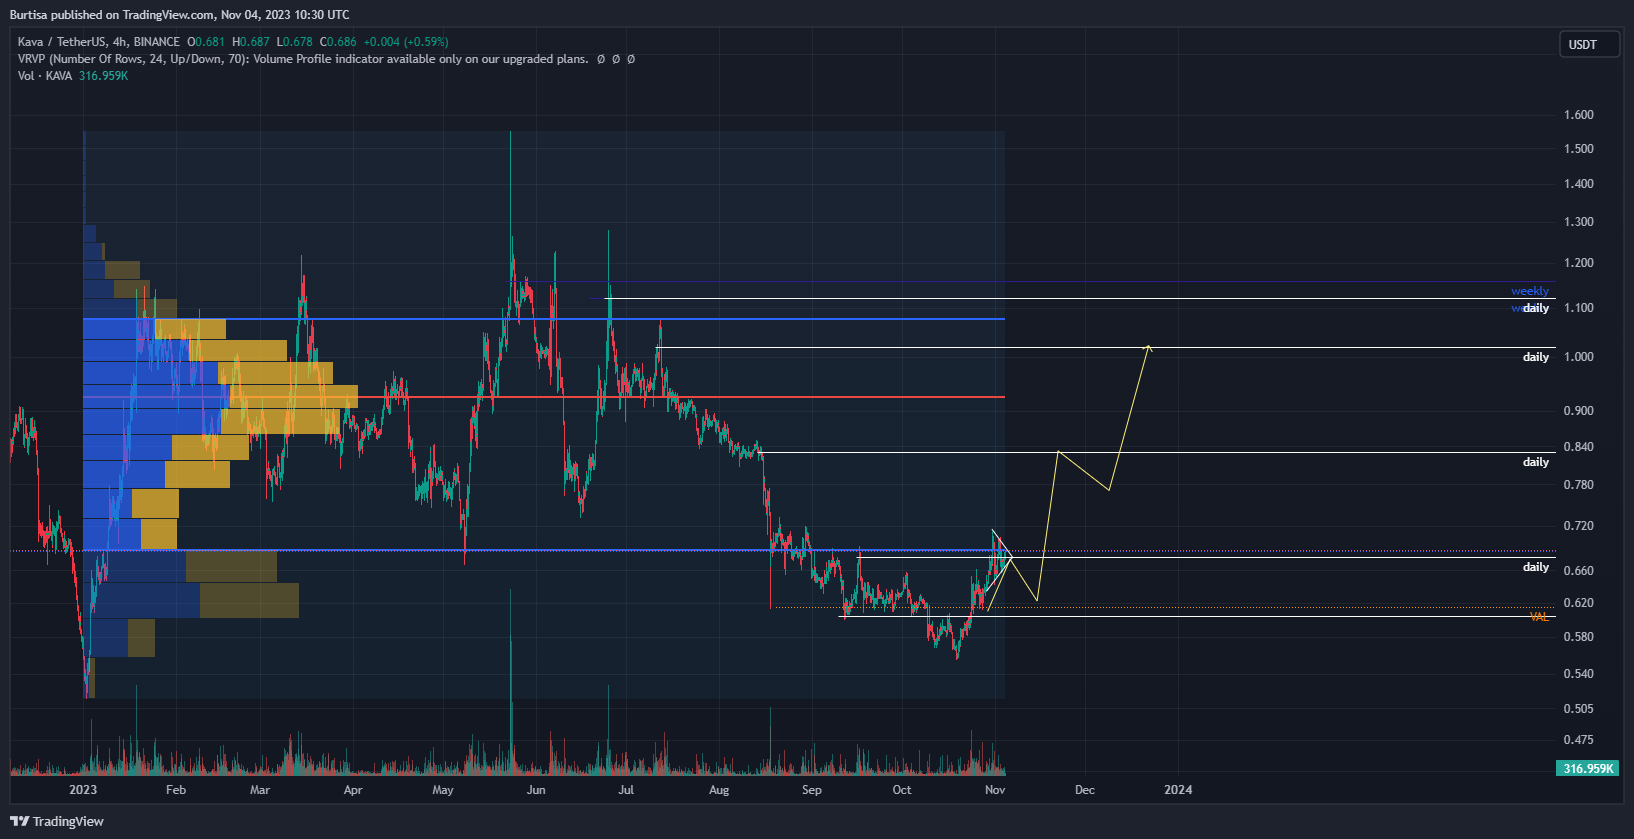Click the Sep label on time axis
Viewport: 1634px width, 839px height.
812,790
